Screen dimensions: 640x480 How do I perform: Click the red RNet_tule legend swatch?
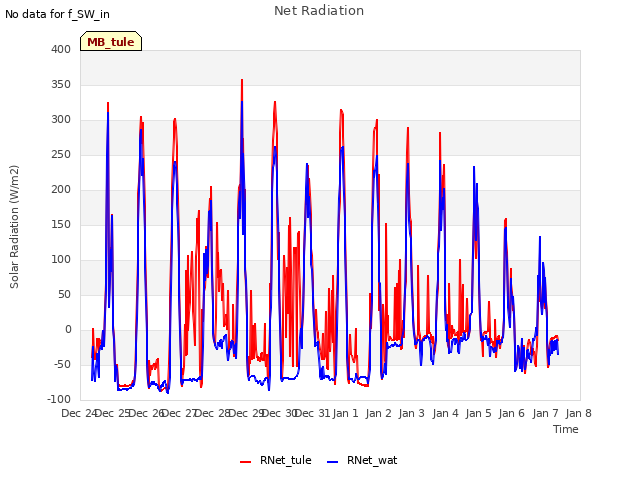point(245,462)
